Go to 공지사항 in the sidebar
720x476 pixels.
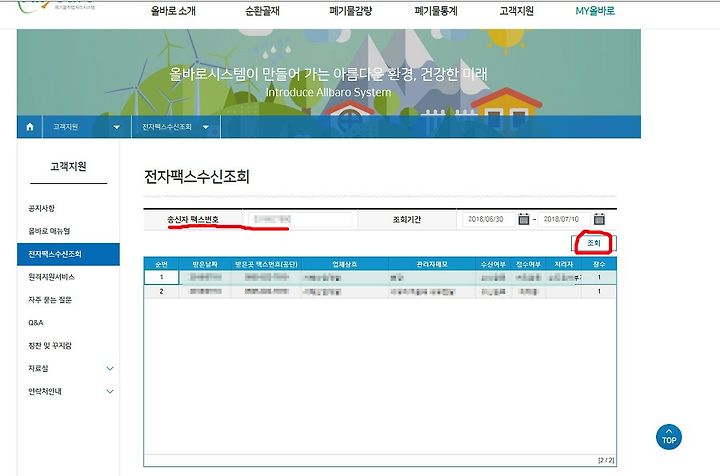(x=41, y=208)
